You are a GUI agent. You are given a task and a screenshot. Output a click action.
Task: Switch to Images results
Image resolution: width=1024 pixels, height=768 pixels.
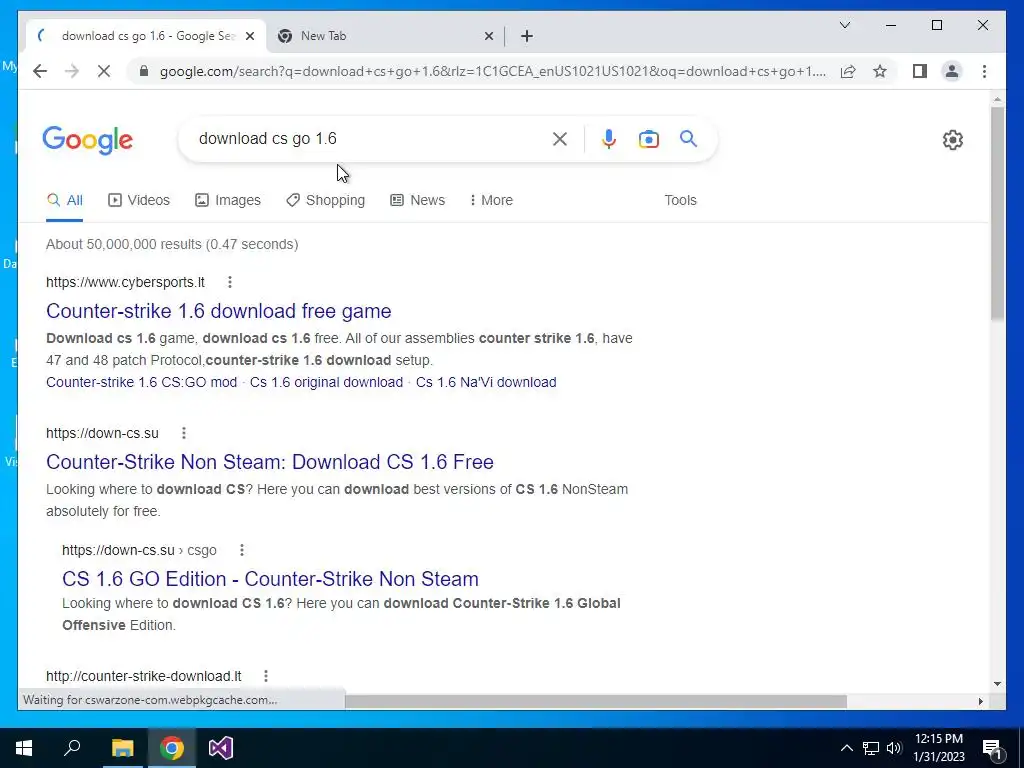click(228, 200)
